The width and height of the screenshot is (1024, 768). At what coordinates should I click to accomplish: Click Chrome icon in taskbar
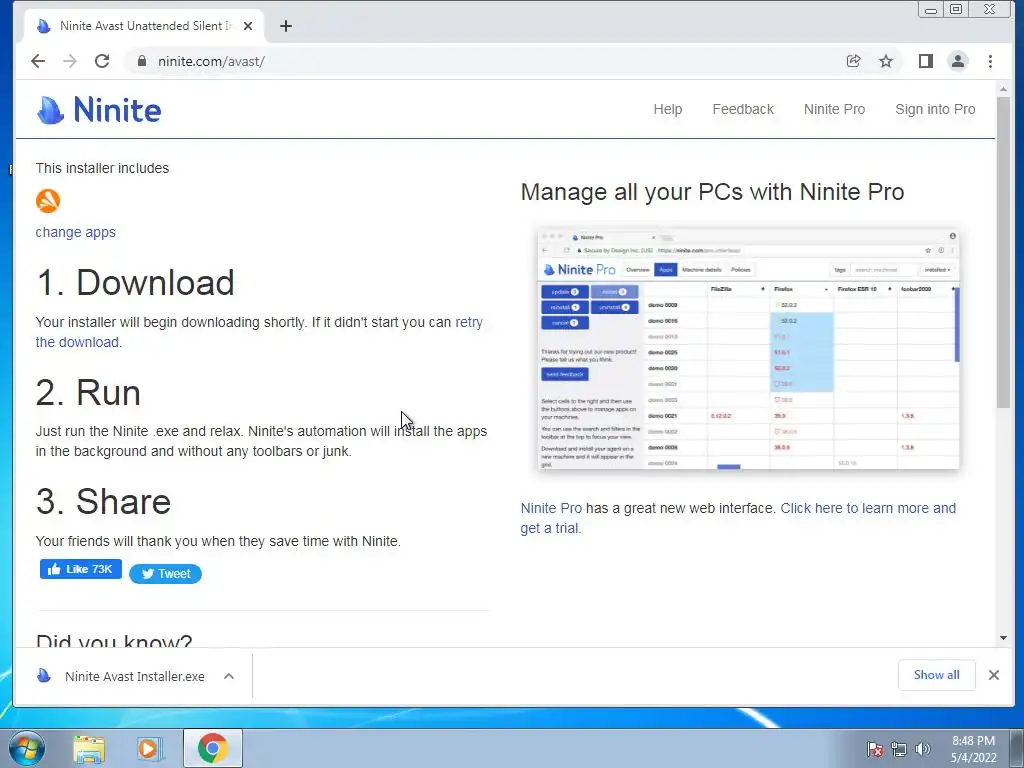[213, 748]
